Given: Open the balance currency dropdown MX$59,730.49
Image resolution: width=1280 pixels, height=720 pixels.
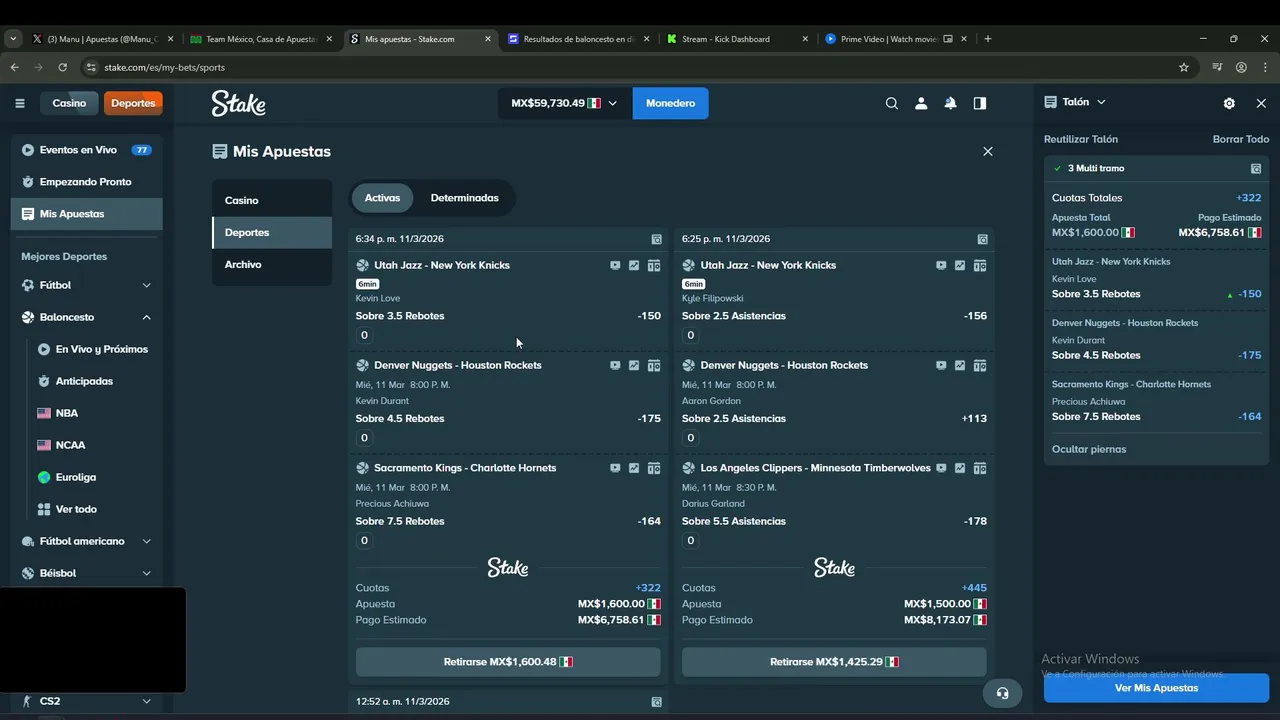Looking at the screenshot, I should pyautogui.click(x=565, y=103).
